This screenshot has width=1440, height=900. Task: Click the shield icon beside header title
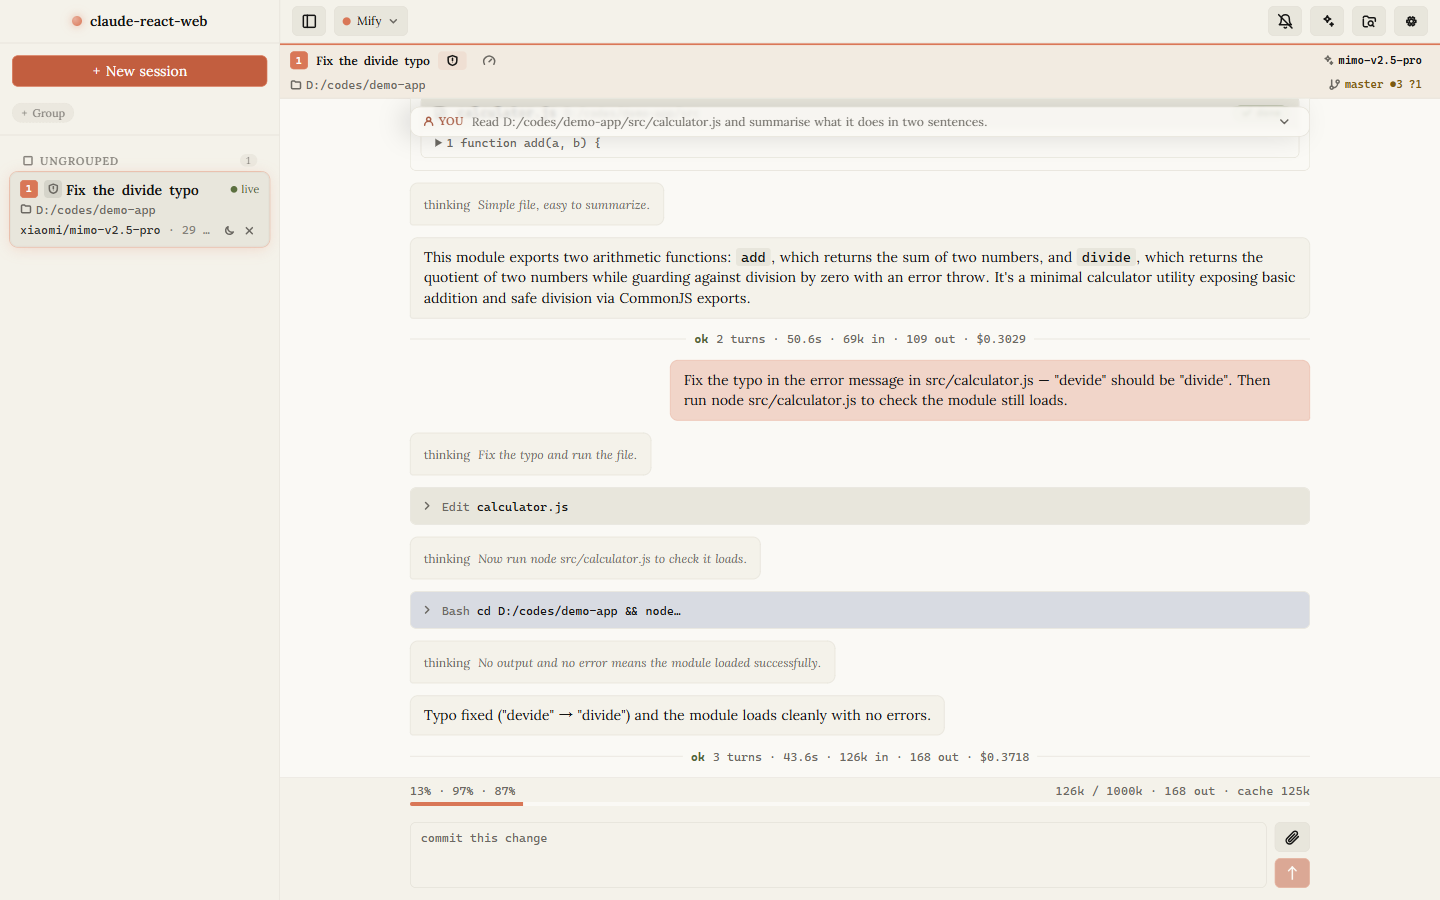[452, 61]
